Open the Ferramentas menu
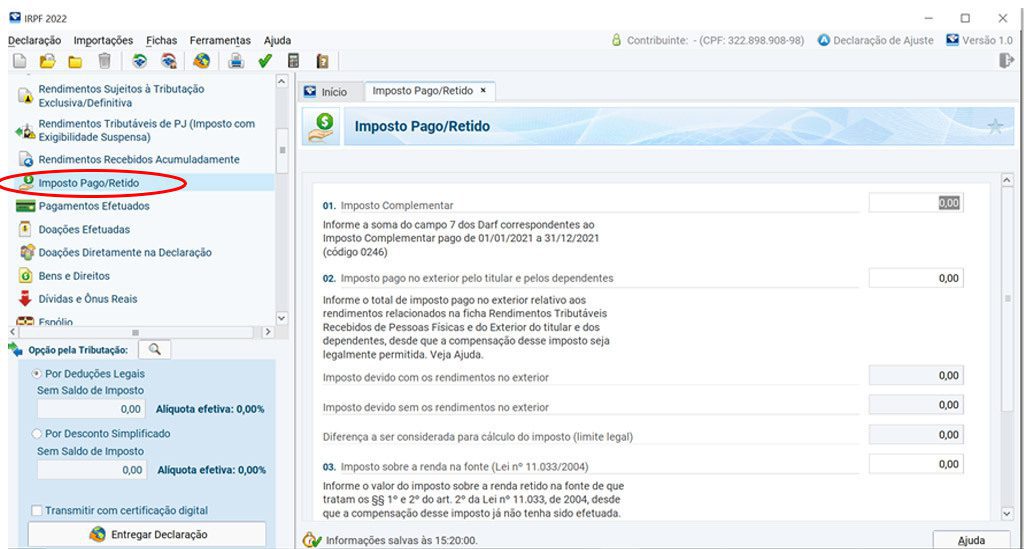Image resolution: width=1024 pixels, height=549 pixels. tap(220, 40)
